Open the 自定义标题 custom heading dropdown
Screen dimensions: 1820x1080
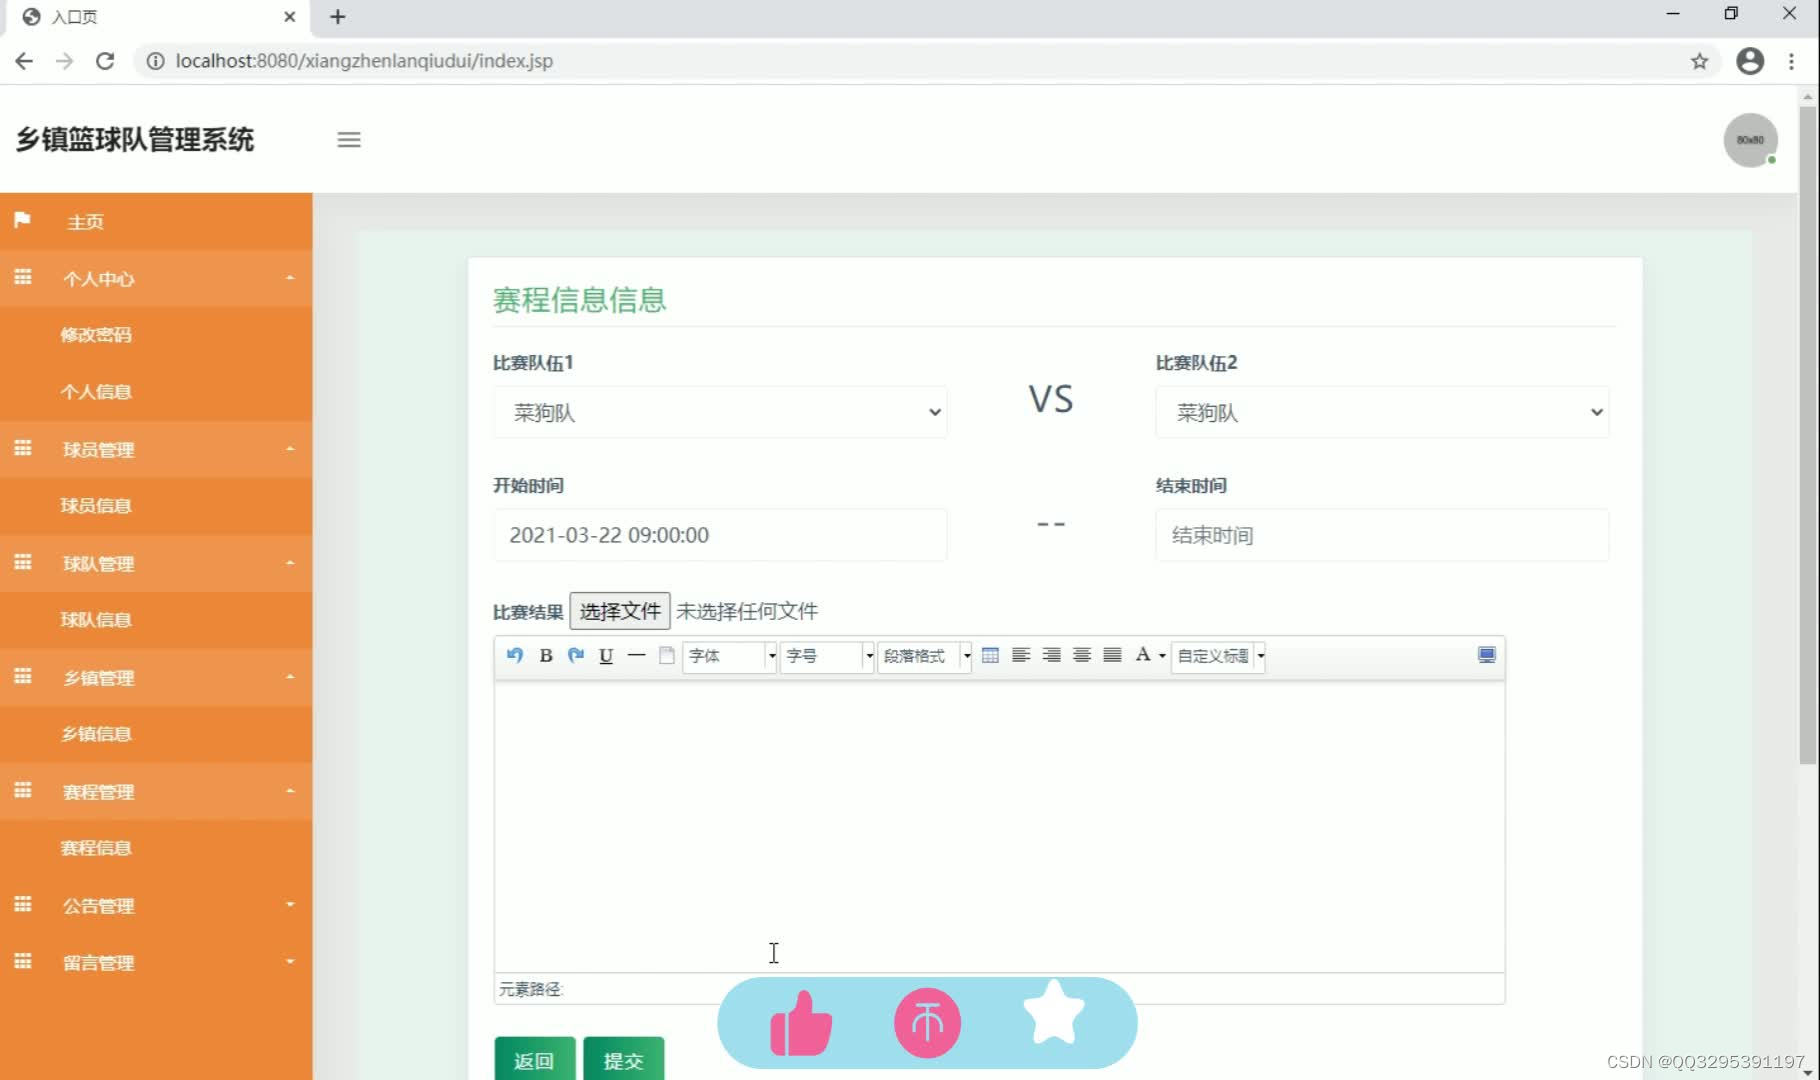point(1218,656)
